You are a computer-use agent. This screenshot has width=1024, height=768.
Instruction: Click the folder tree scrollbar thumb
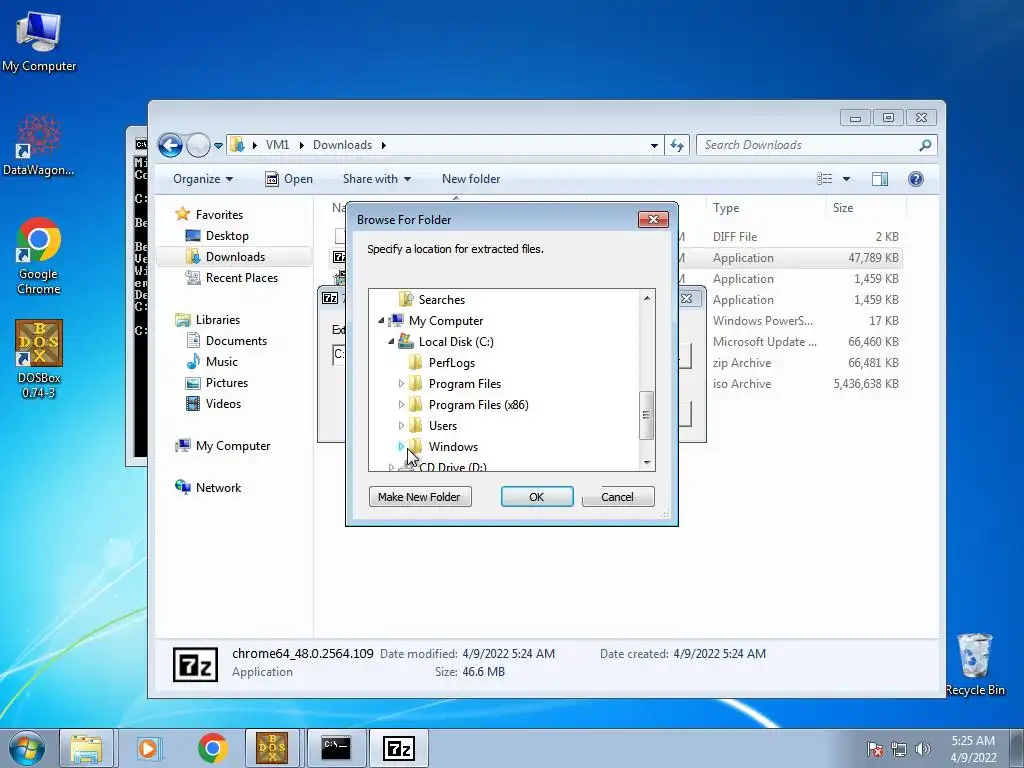(646, 415)
